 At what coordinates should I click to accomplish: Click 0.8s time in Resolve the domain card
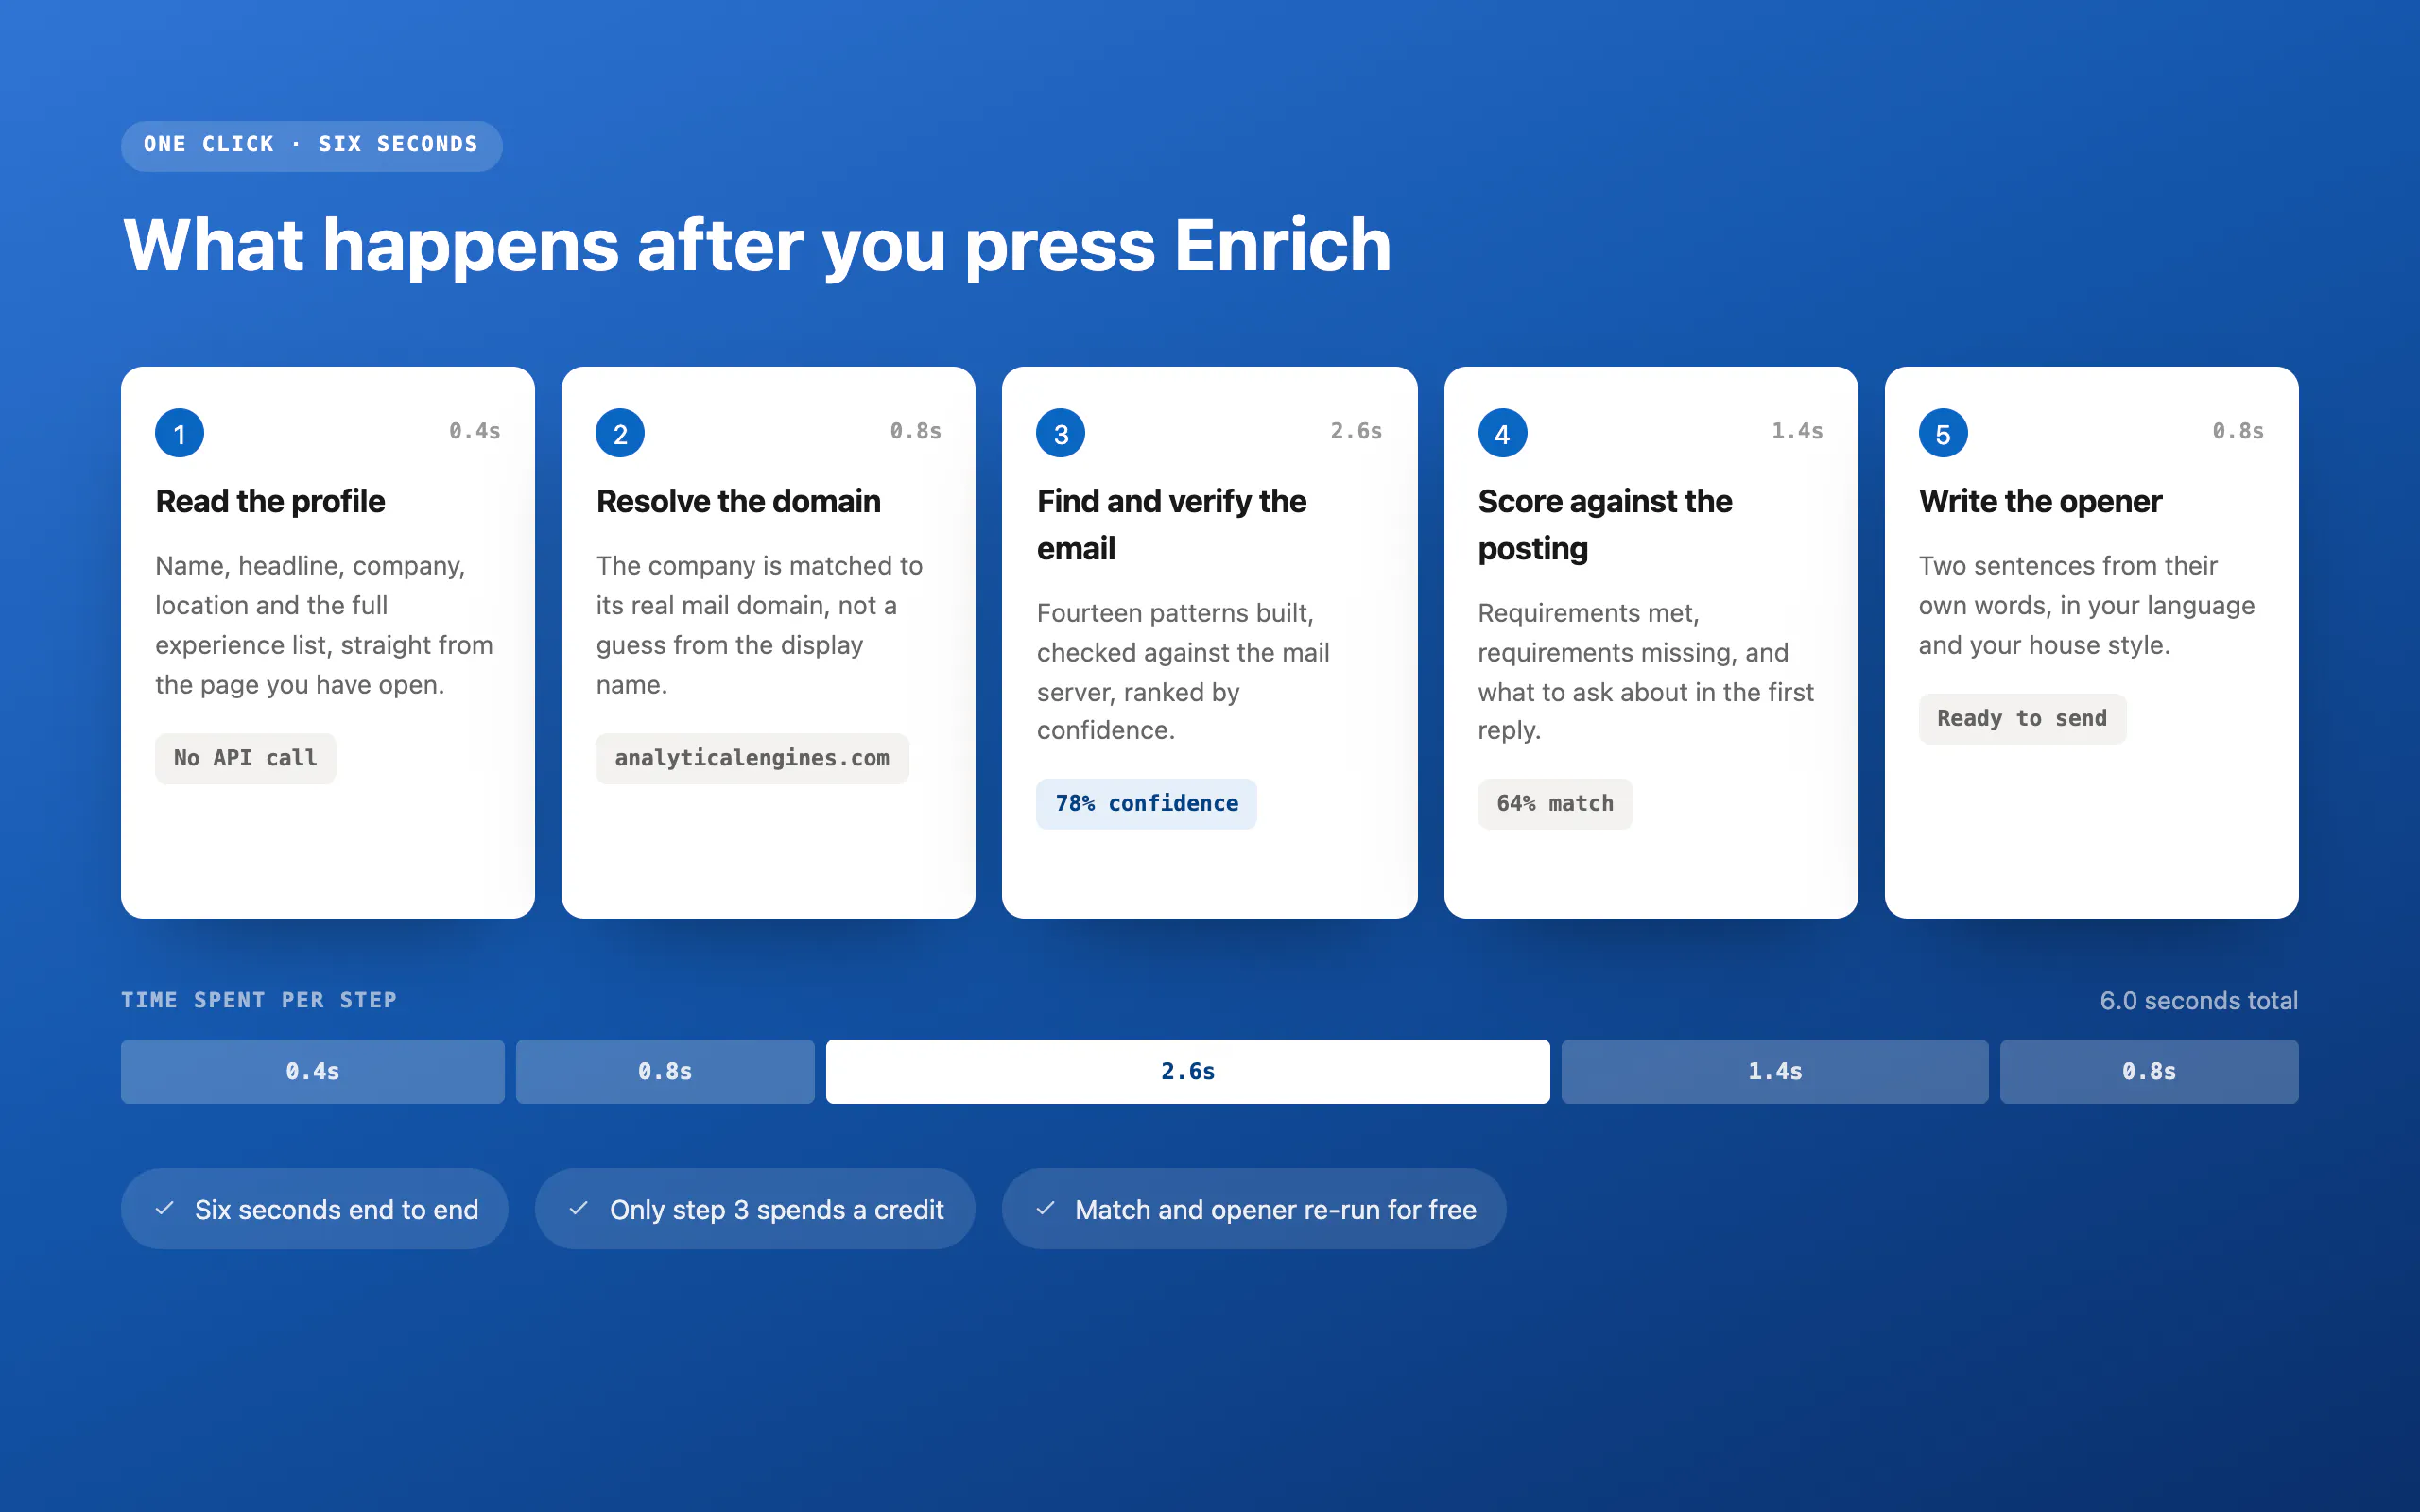pyautogui.click(x=915, y=431)
